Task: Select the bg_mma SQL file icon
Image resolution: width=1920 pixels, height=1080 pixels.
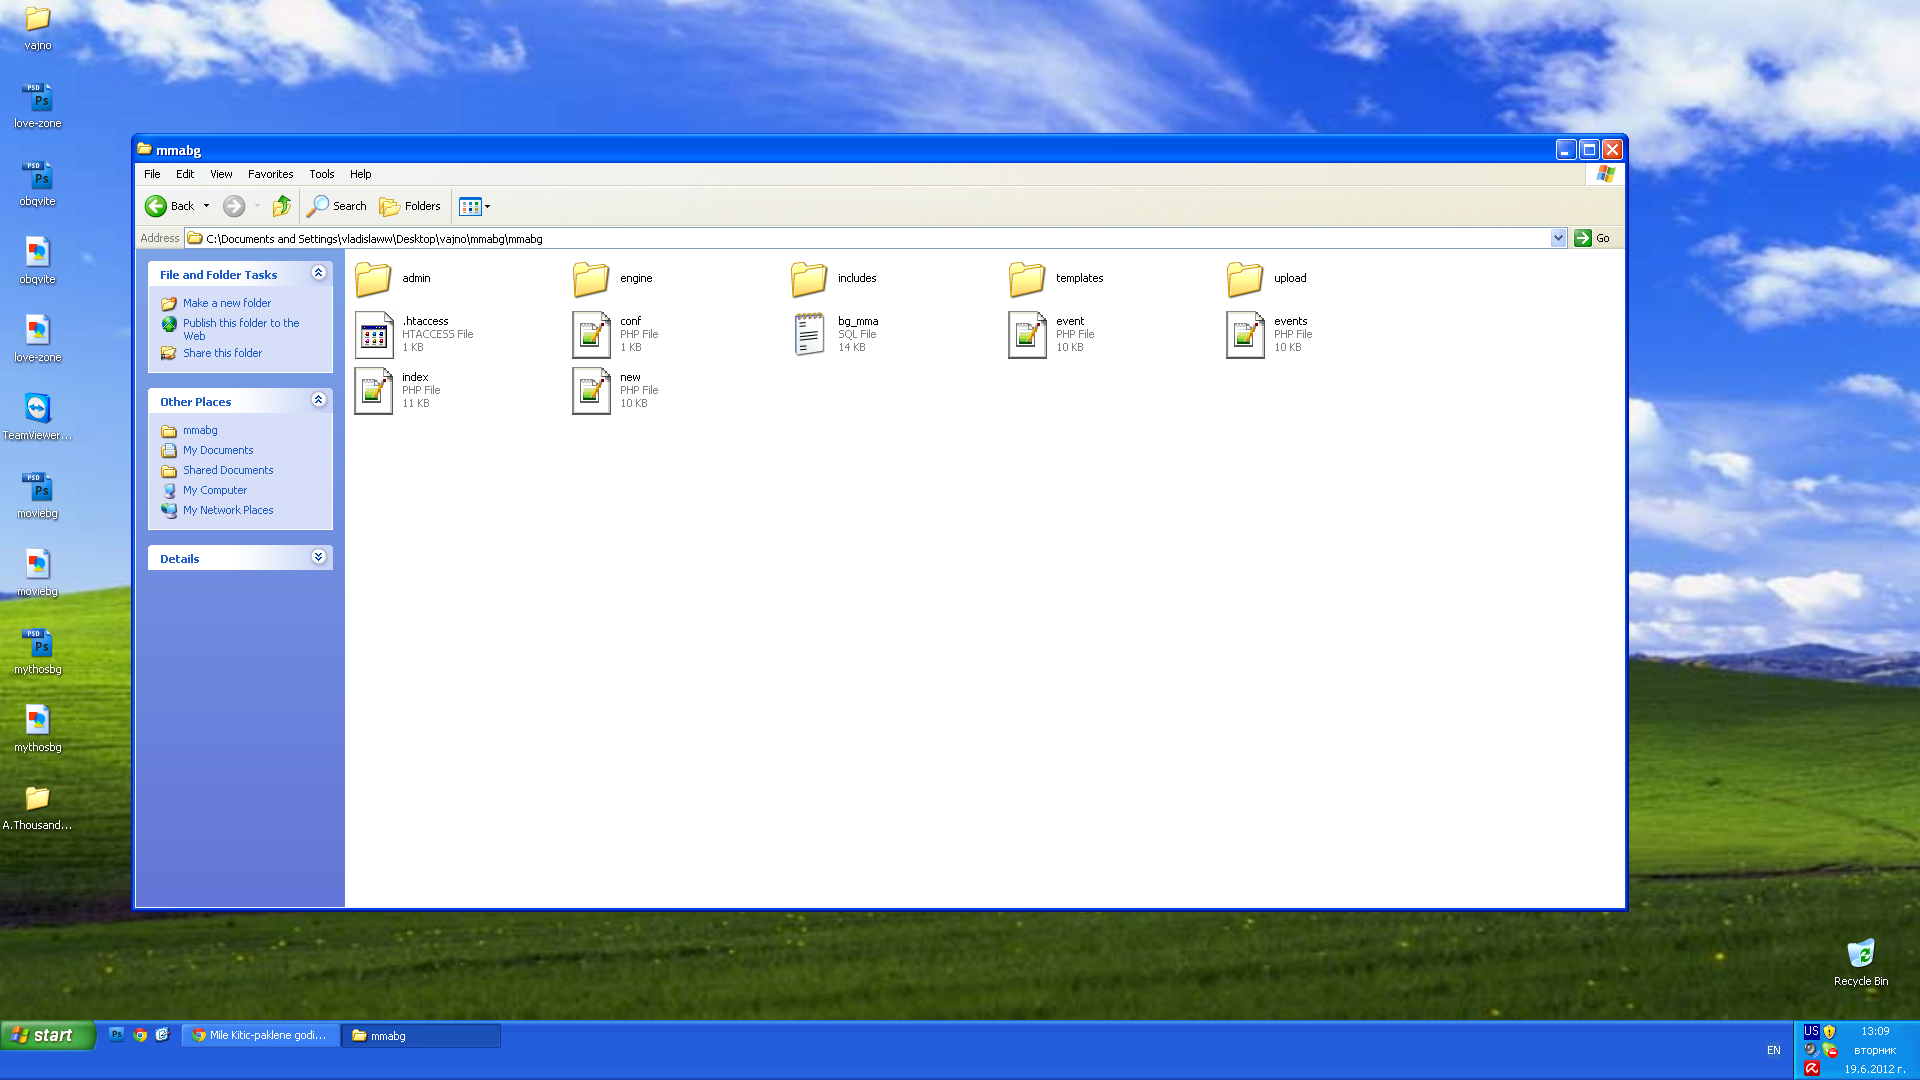Action: click(809, 335)
